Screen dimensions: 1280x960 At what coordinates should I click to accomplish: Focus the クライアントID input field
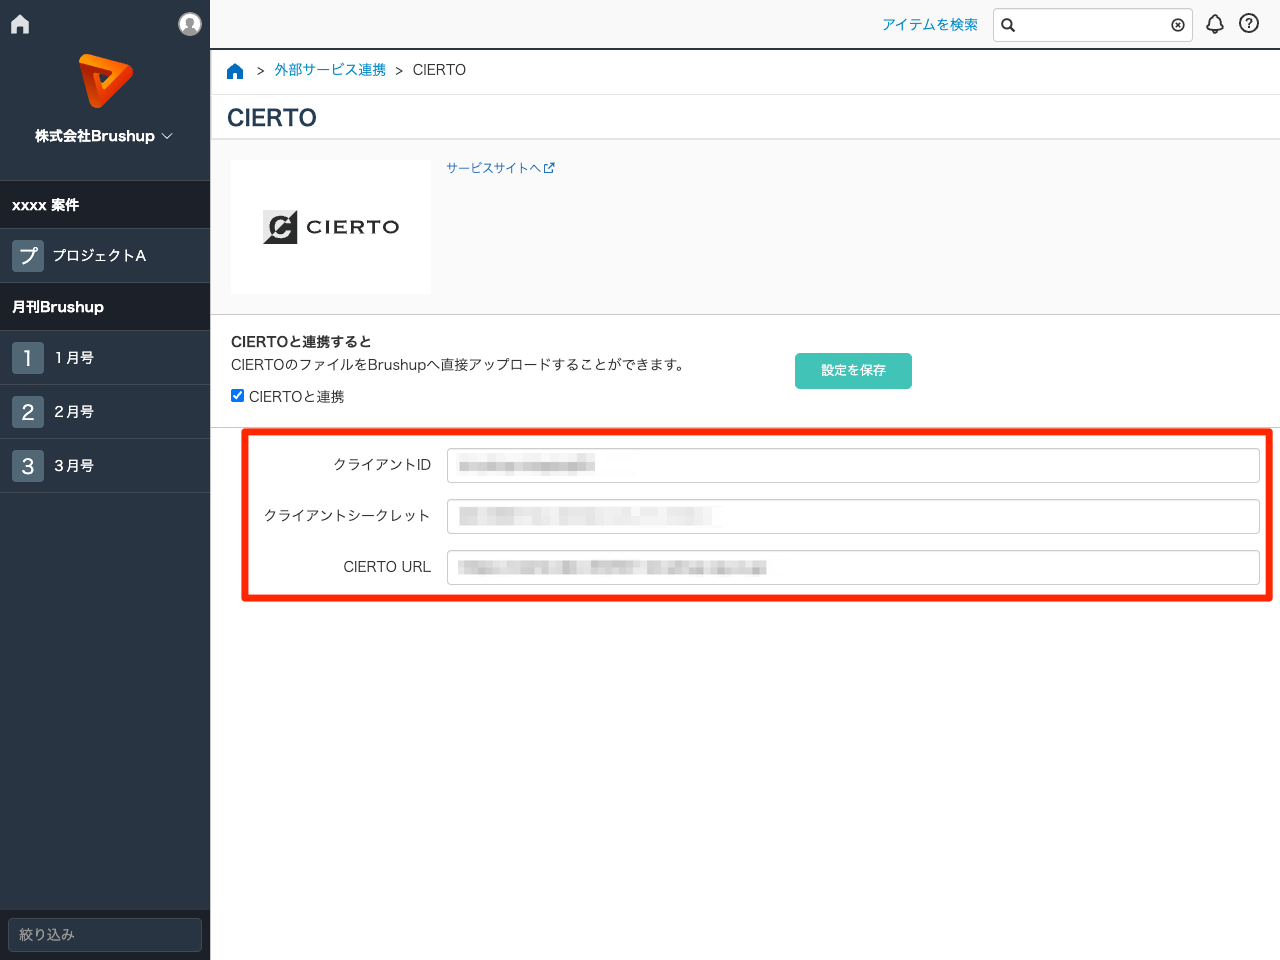click(853, 465)
